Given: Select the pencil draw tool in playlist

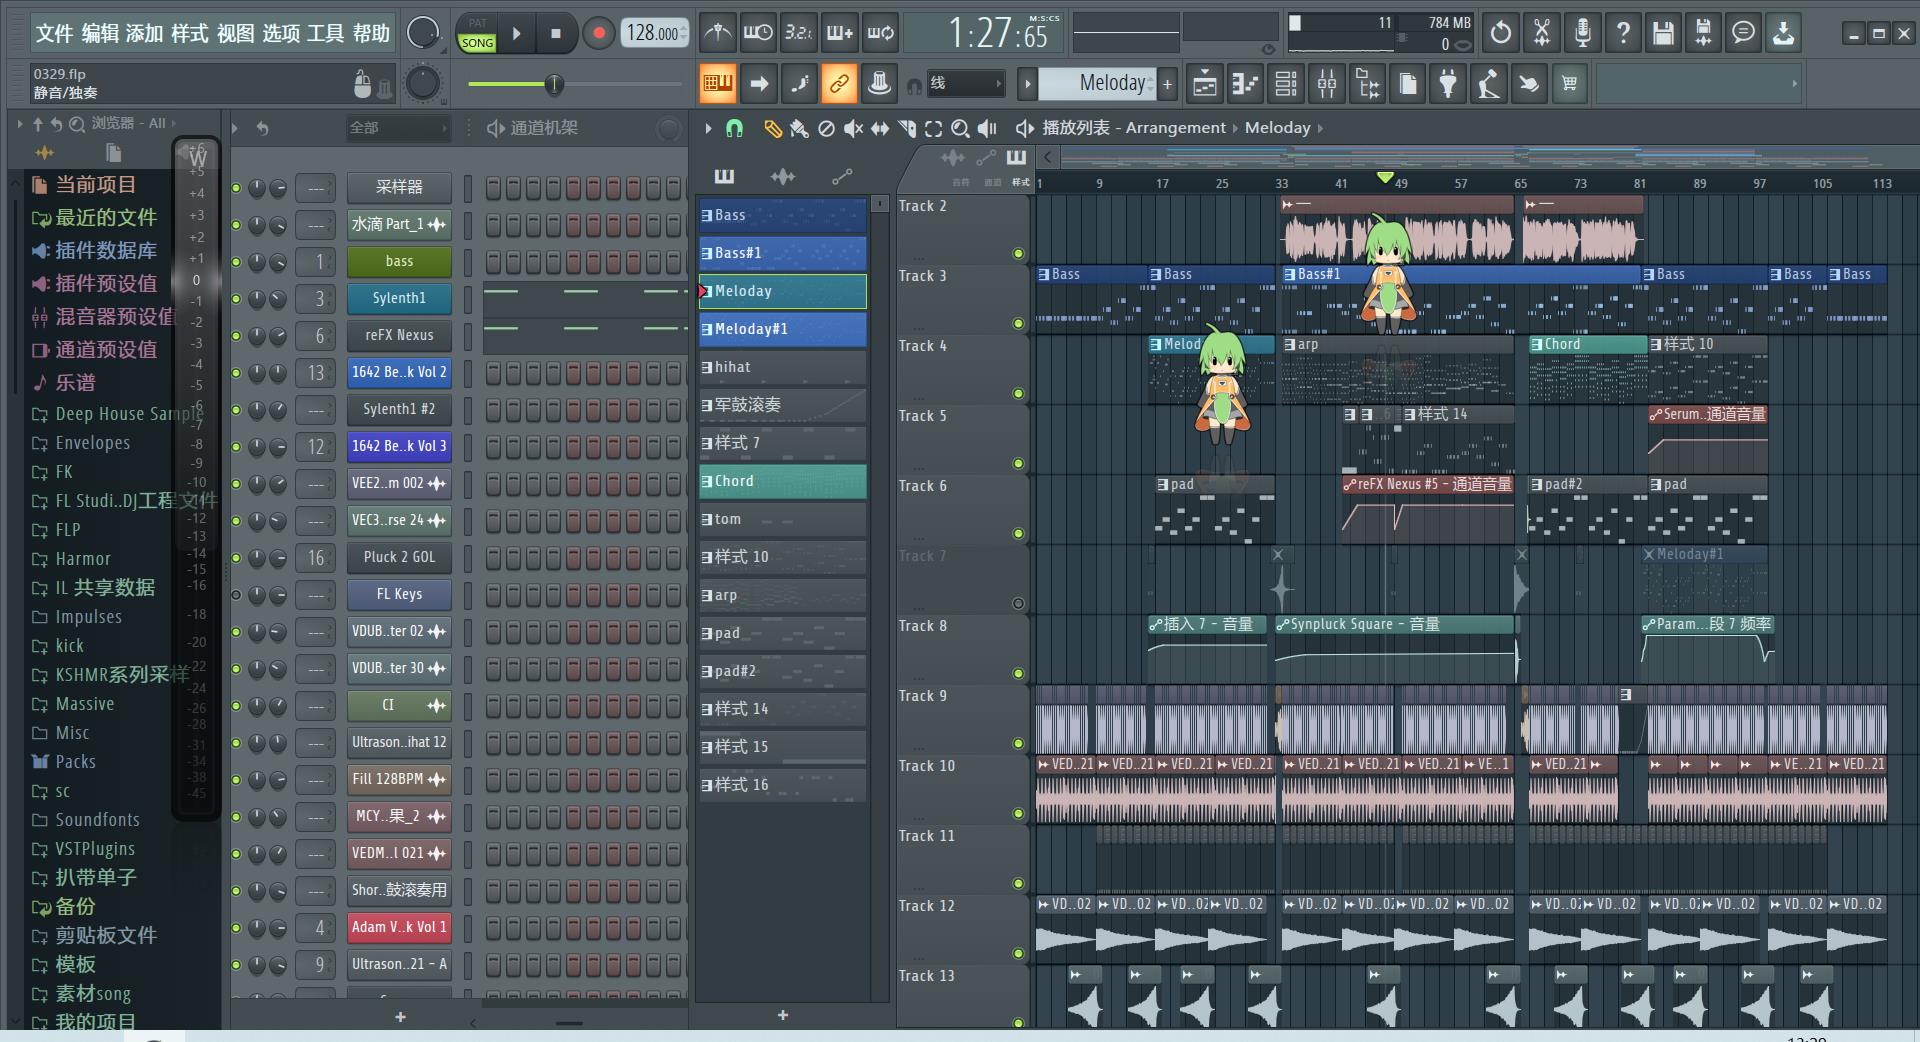Looking at the screenshot, I should (x=772, y=128).
